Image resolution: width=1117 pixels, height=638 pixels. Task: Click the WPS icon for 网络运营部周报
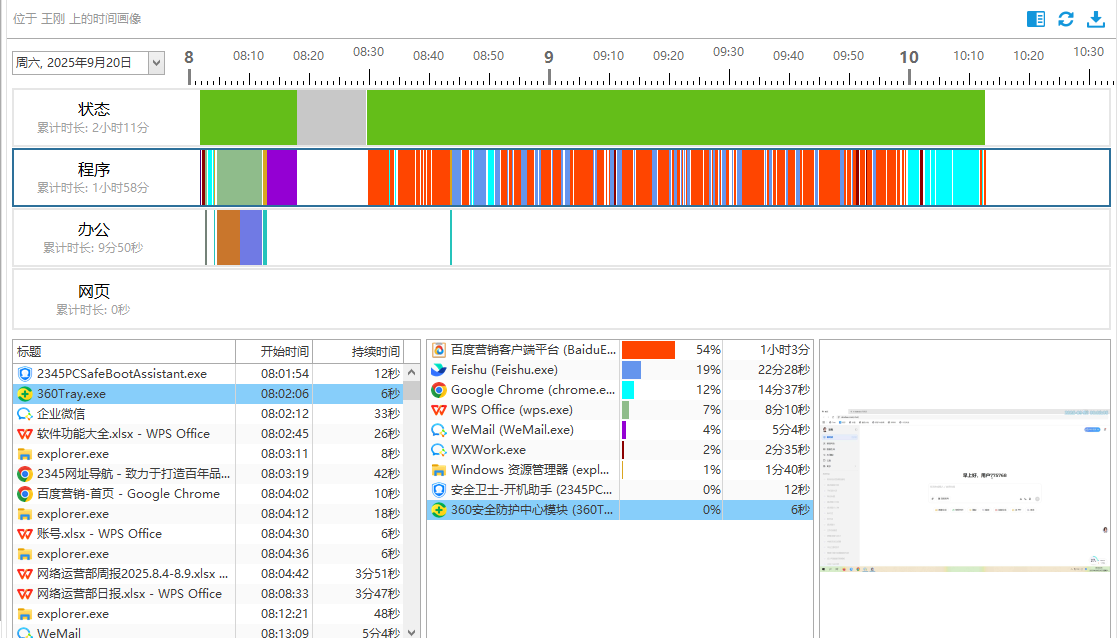25,573
